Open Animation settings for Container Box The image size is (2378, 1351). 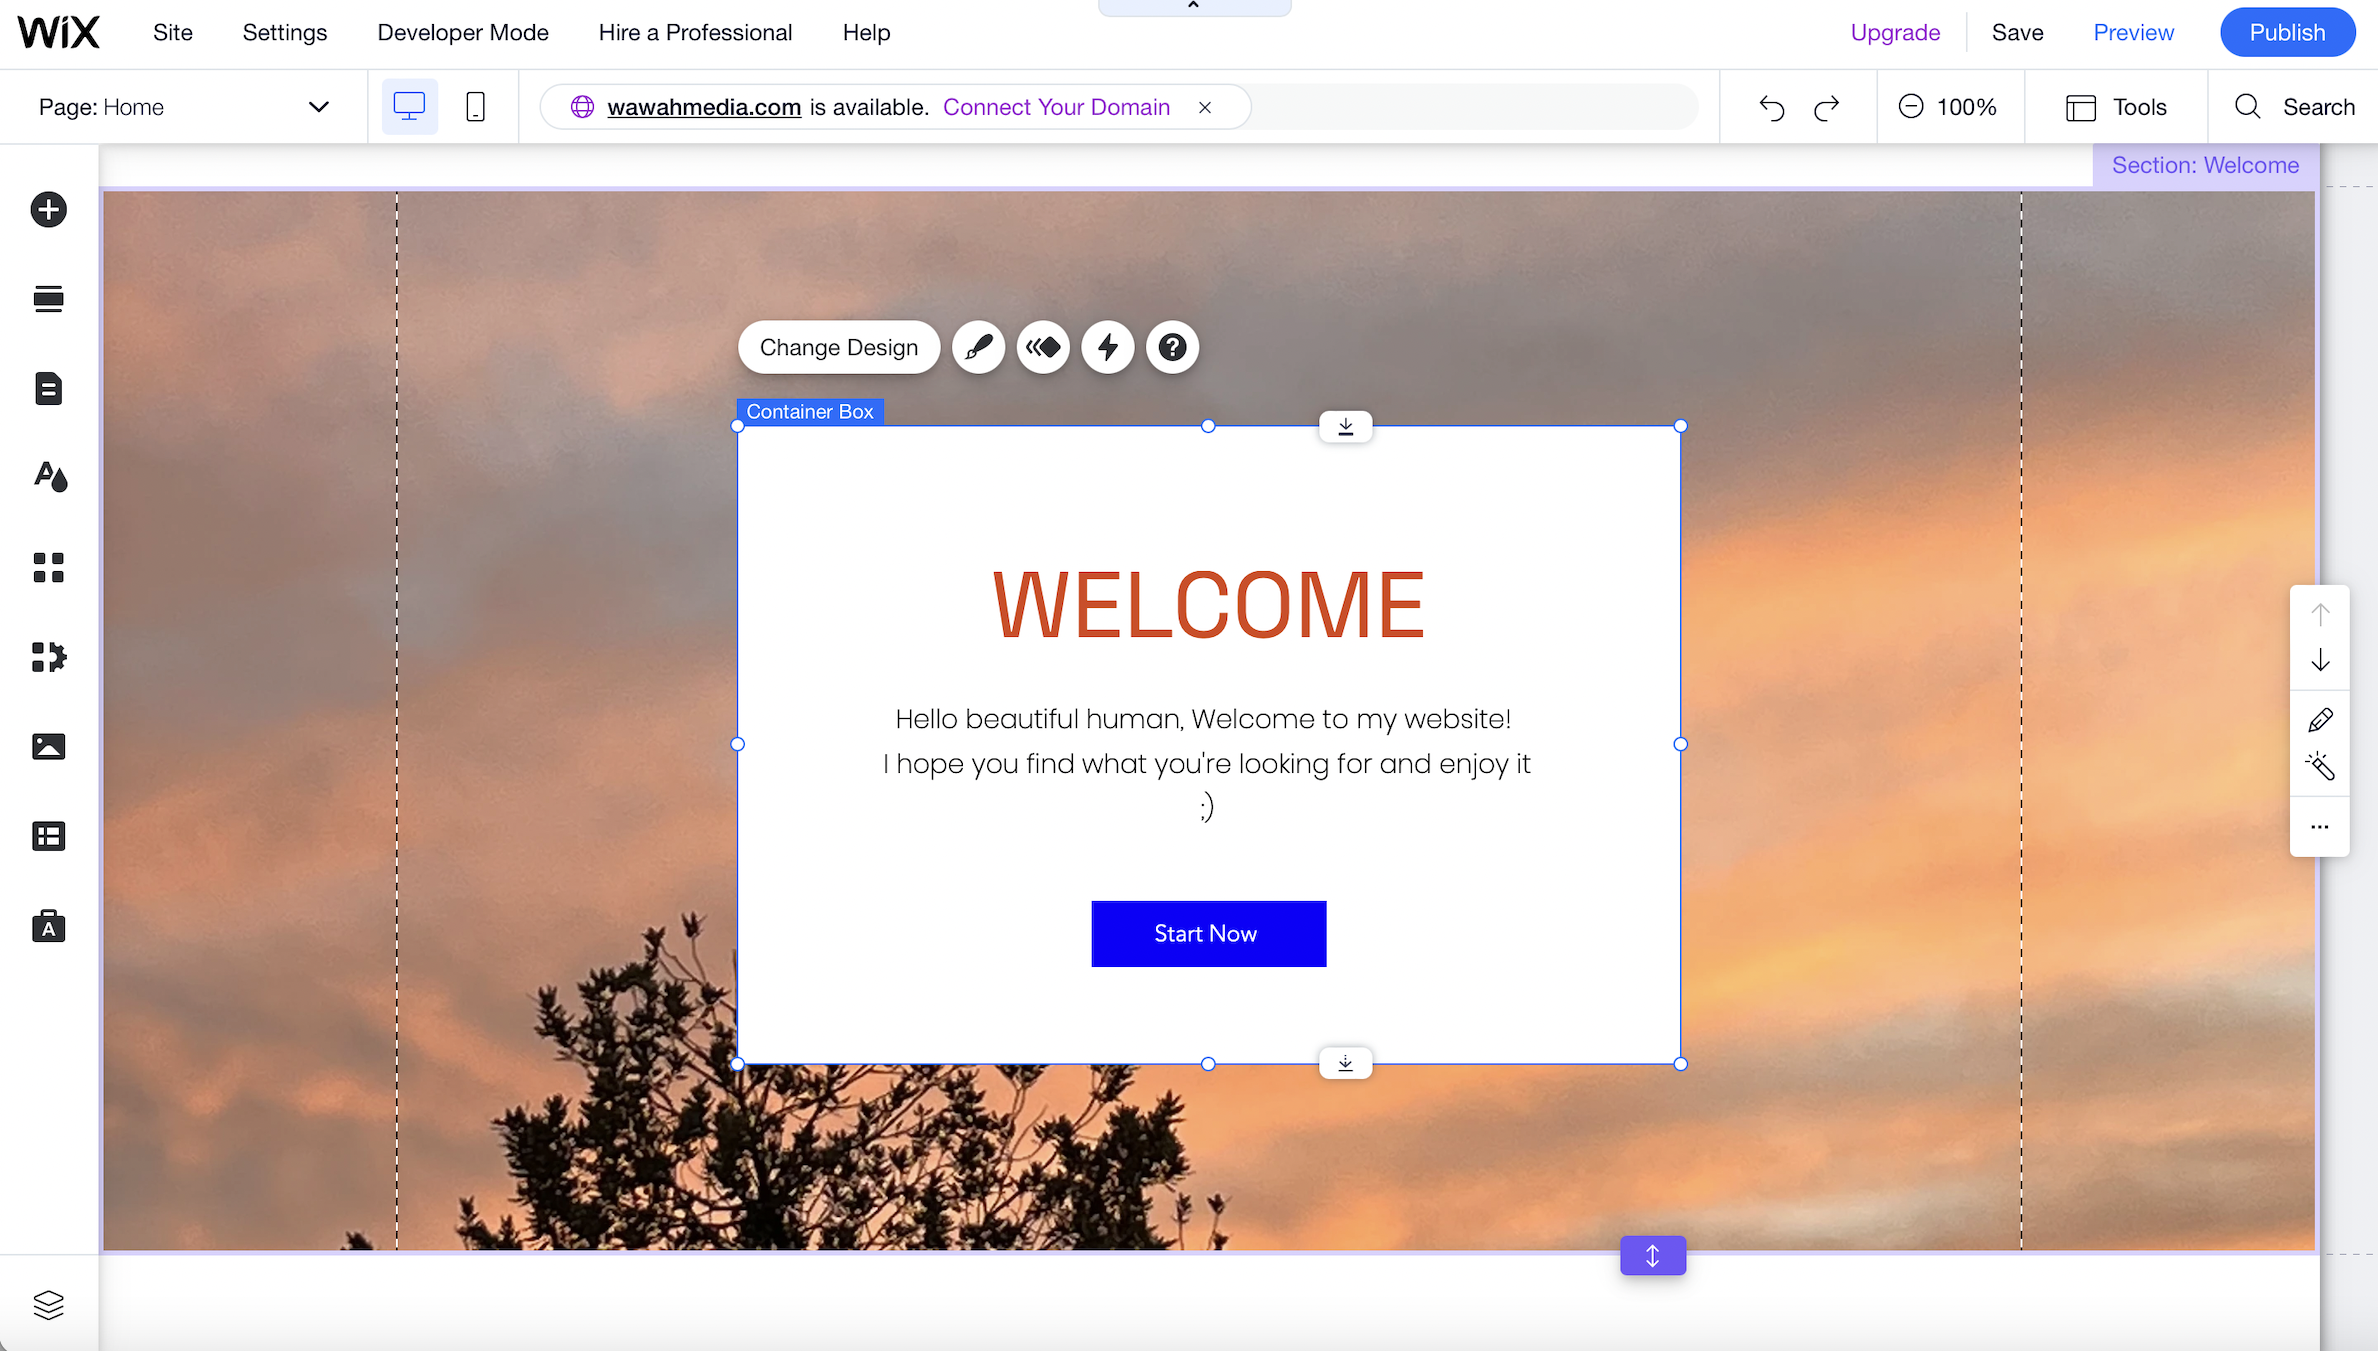point(1043,347)
